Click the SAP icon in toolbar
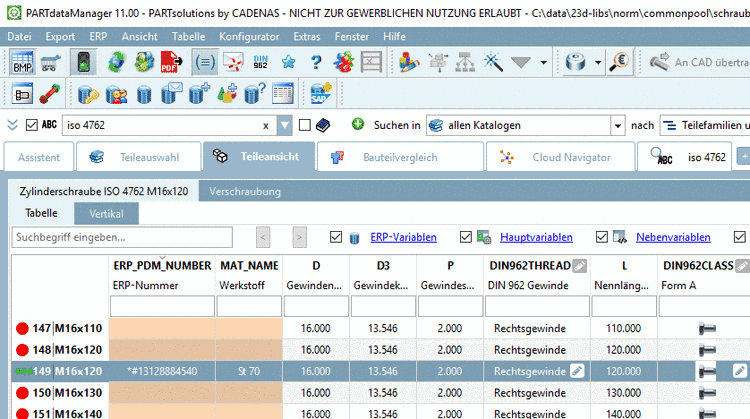The width and height of the screenshot is (750, 419). click(321, 95)
